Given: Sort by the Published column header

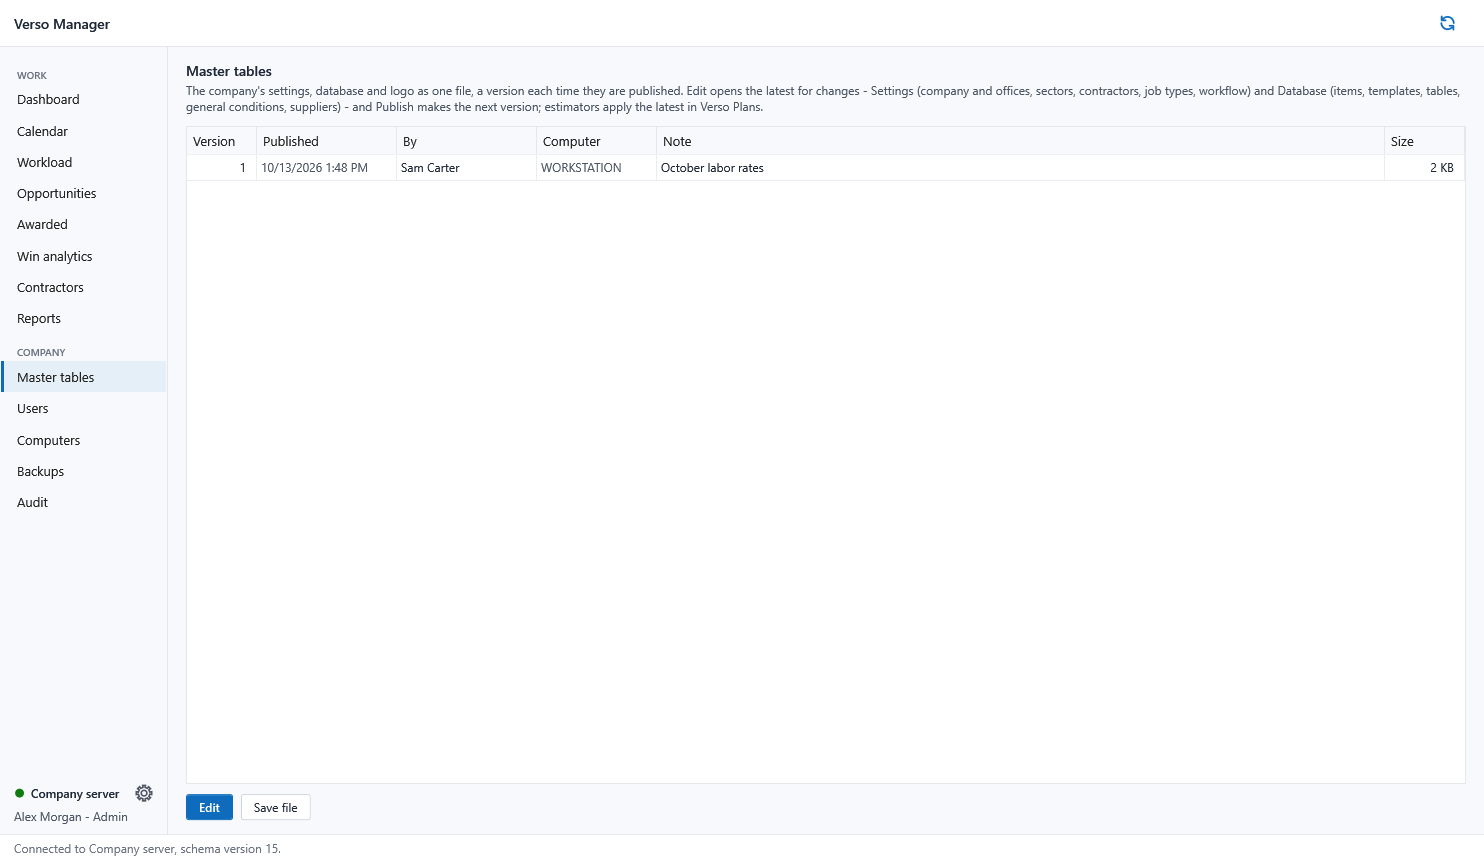Looking at the screenshot, I should click(x=327, y=141).
